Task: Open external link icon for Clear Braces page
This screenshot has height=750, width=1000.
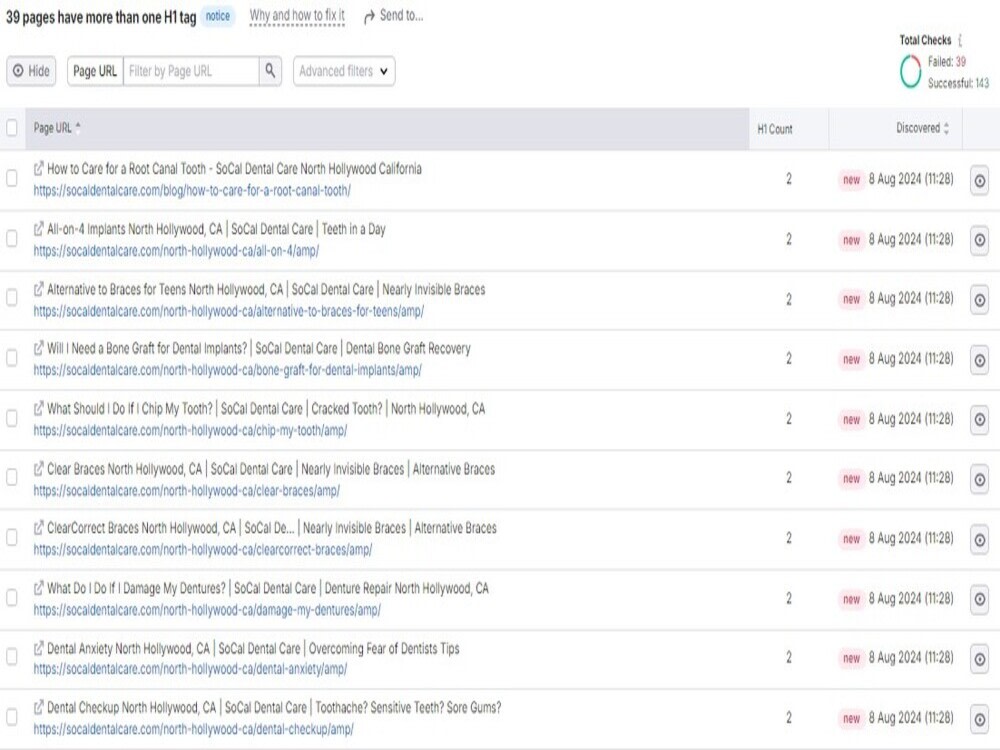Action: tap(39, 469)
